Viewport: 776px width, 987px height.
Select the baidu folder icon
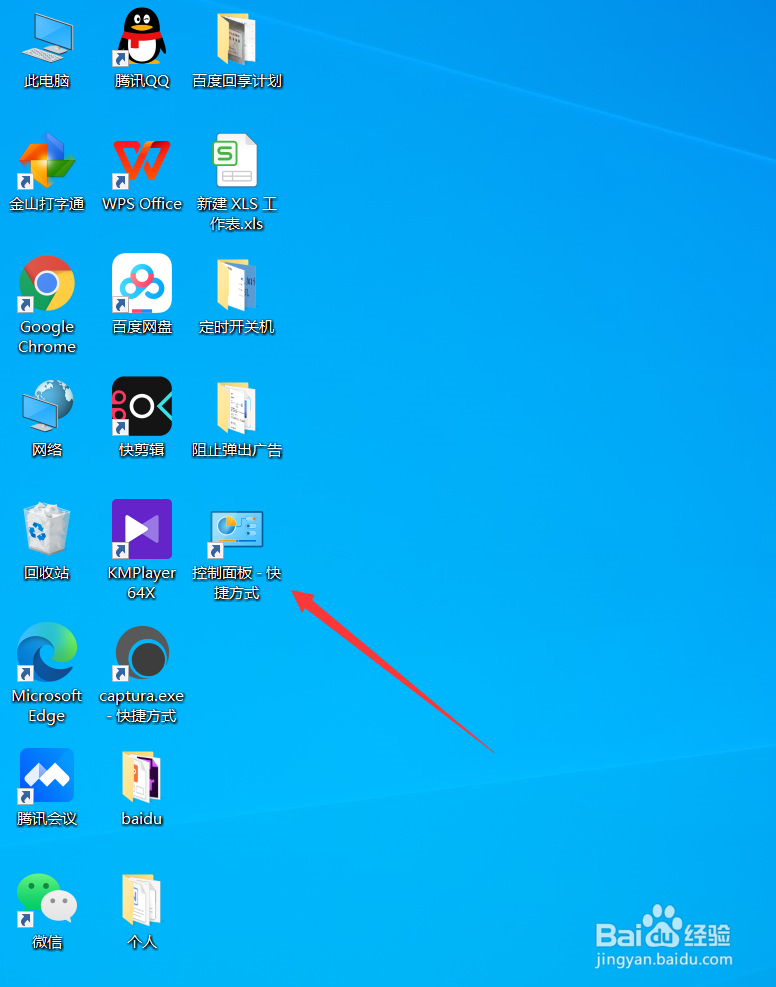point(142,776)
